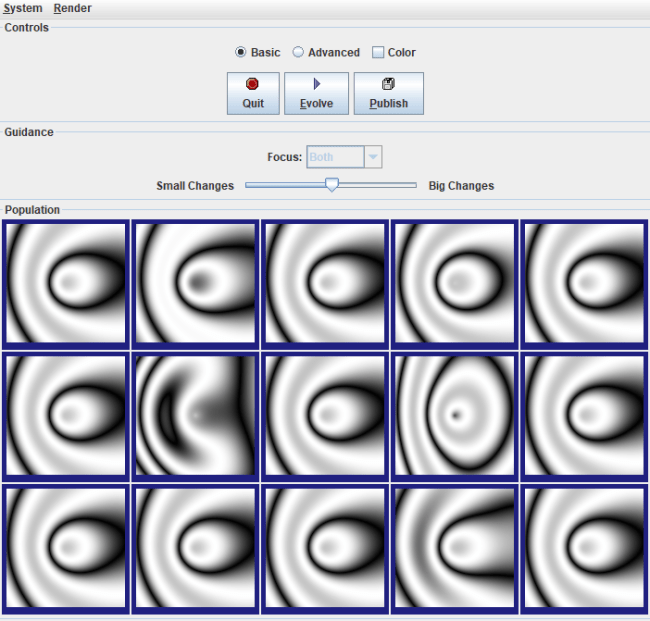Select first thumbnail in top row

(x=66, y=283)
